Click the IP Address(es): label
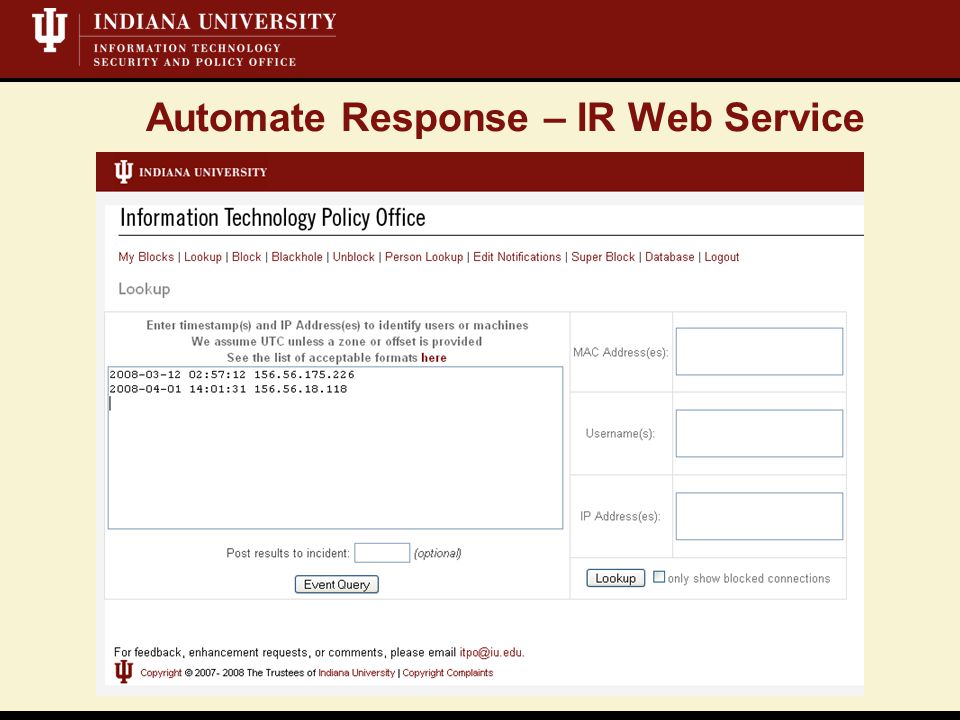This screenshot has width=960, height=720. [x=620, y=516]
